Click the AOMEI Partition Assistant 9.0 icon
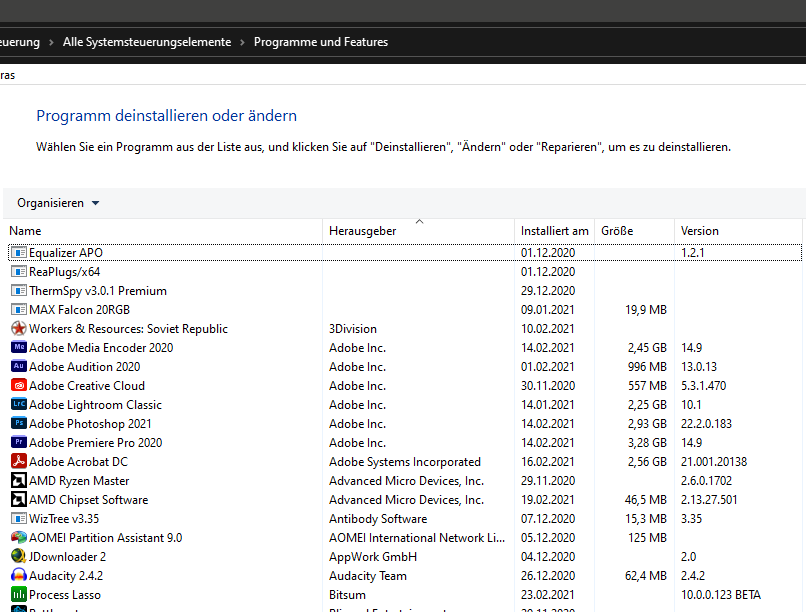This screenshot has width=806, height=612. 19,537
